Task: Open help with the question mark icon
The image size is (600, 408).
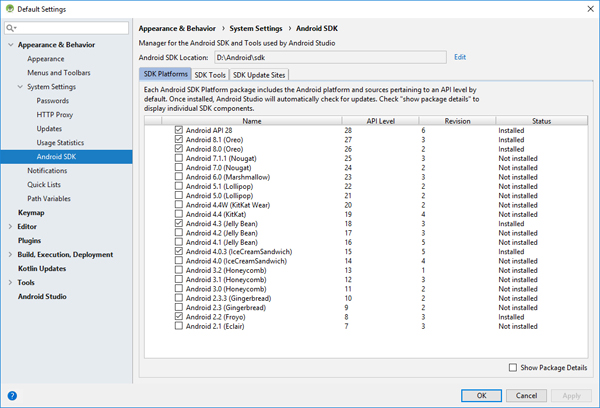Action: 12,394
